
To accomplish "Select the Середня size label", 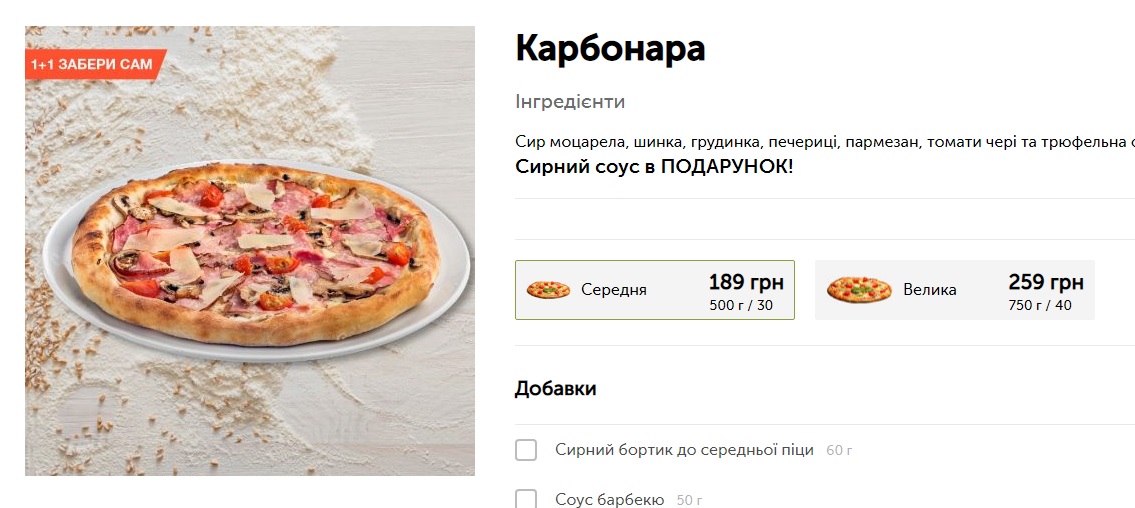I will point(614,290).
